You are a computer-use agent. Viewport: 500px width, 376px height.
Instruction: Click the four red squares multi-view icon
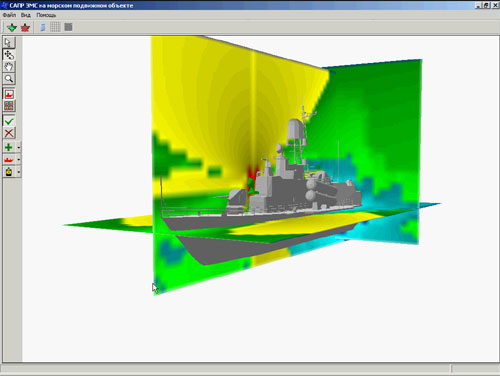(9, 106)
